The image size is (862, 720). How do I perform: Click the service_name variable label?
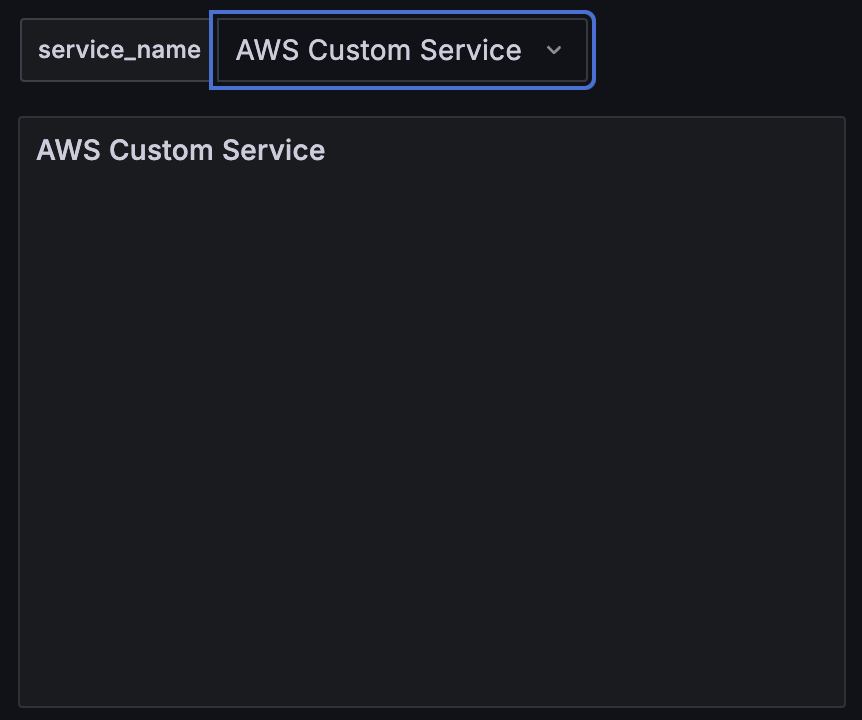click(x=119, y=50)
